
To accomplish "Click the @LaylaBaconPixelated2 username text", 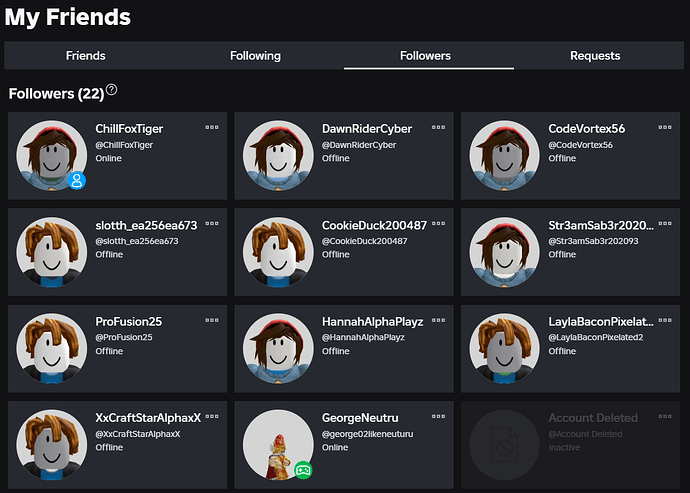I will 596,338.
